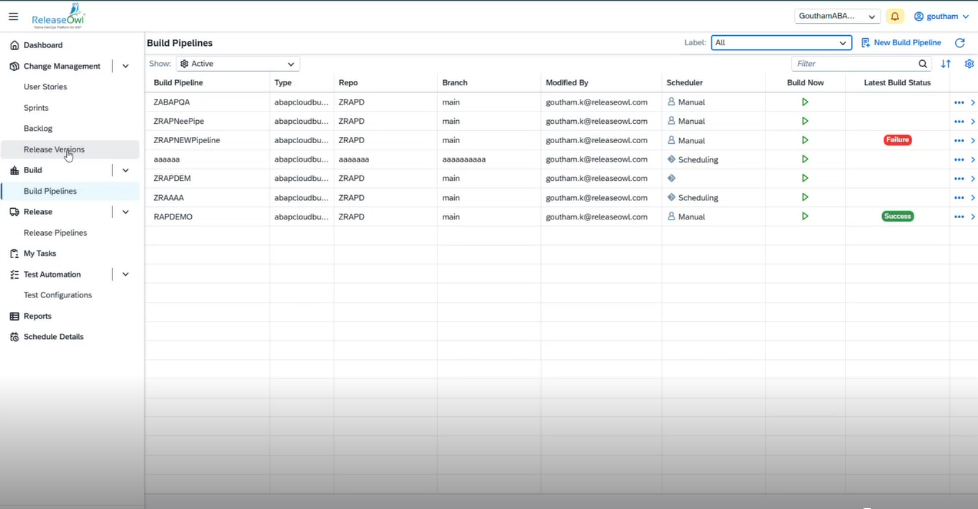
Task: Open more options for ZRAPNEWPipeline row
Action: tap(959, 140)
